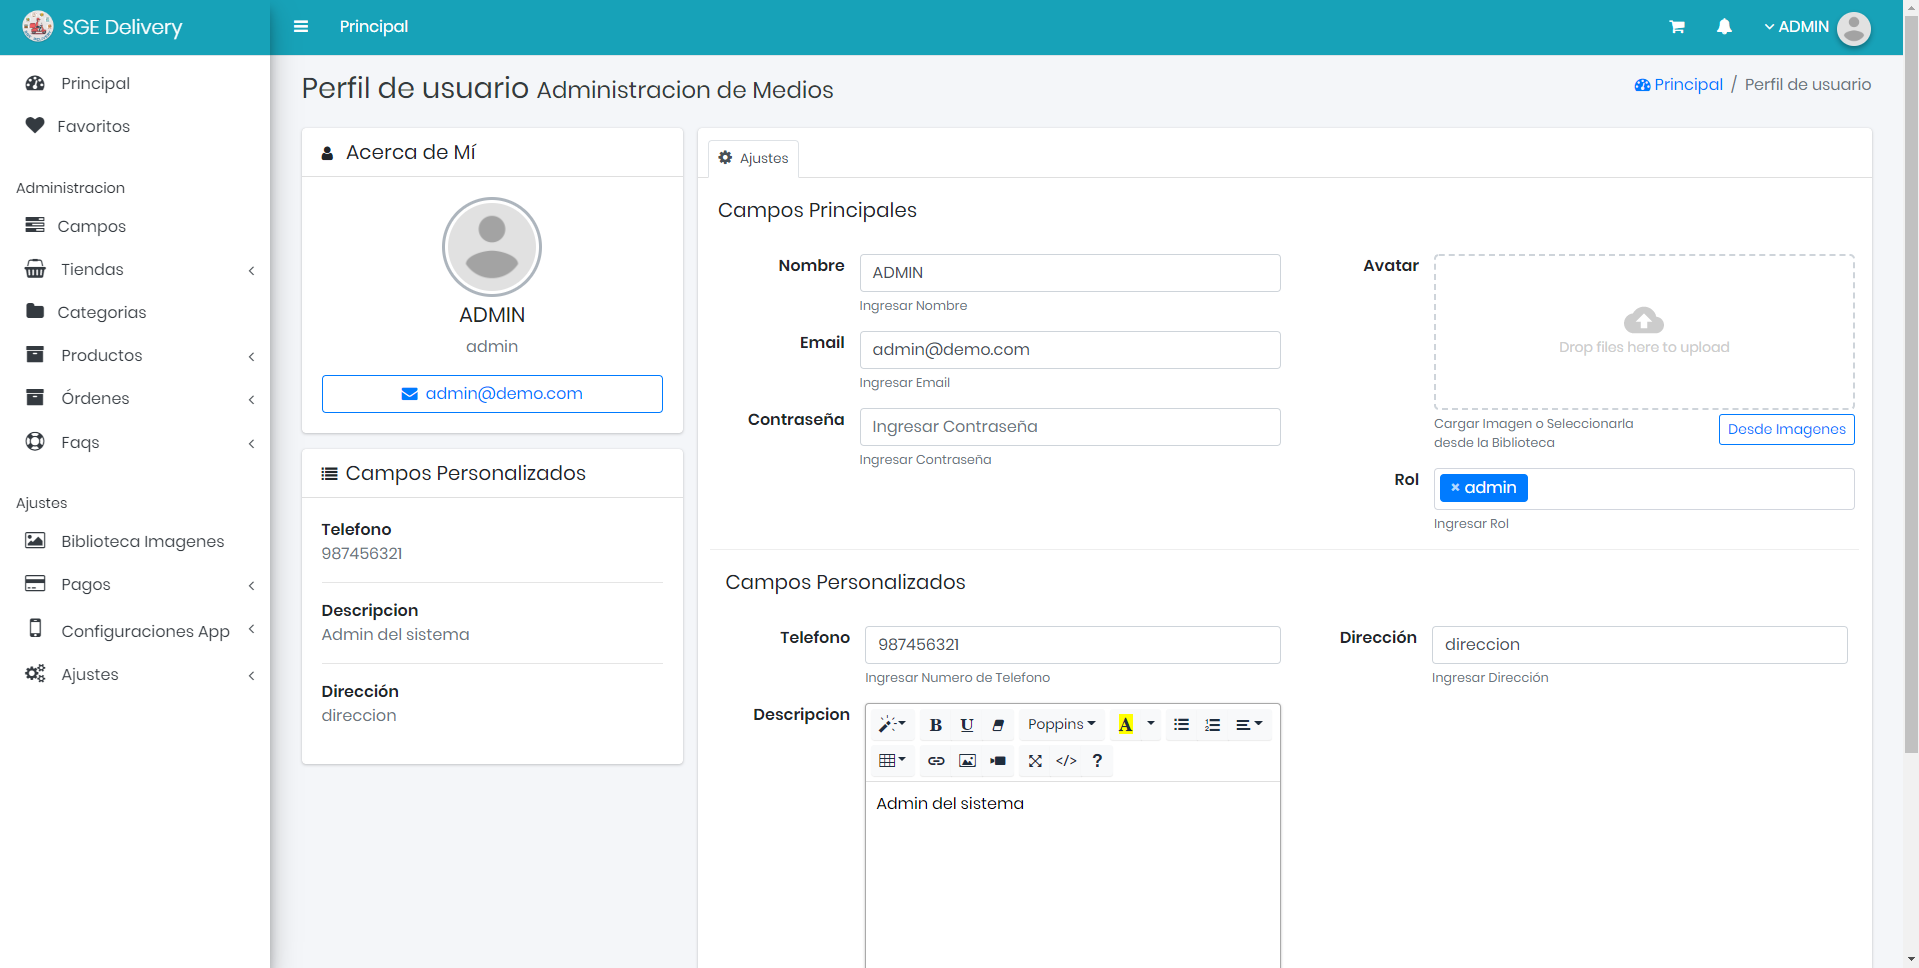The width and height of the screenshot is (1919, 968).
Task: Click the Desde Imagenes button
Action: (x=1786, y=429)
